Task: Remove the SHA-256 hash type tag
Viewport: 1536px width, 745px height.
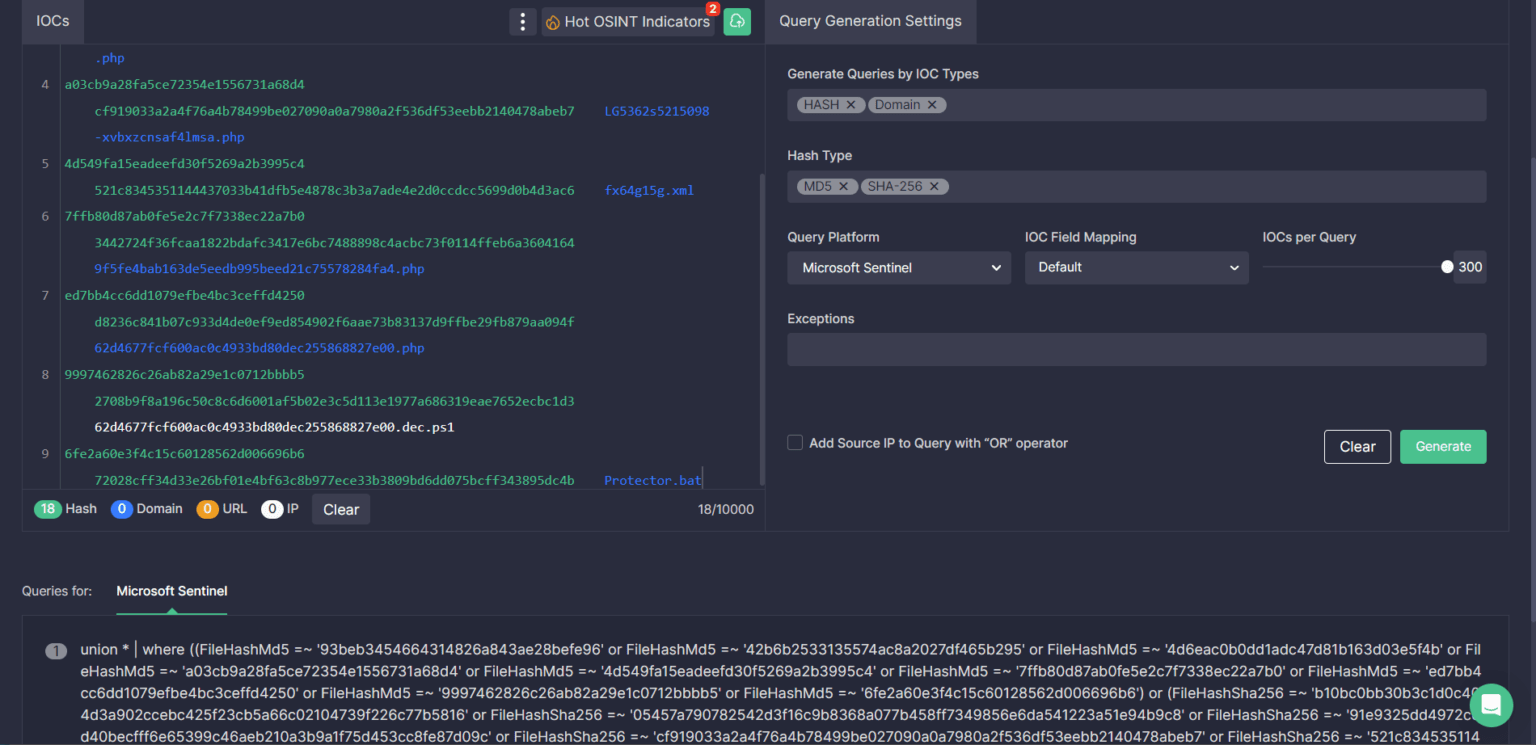Action: tap(933, 186)
